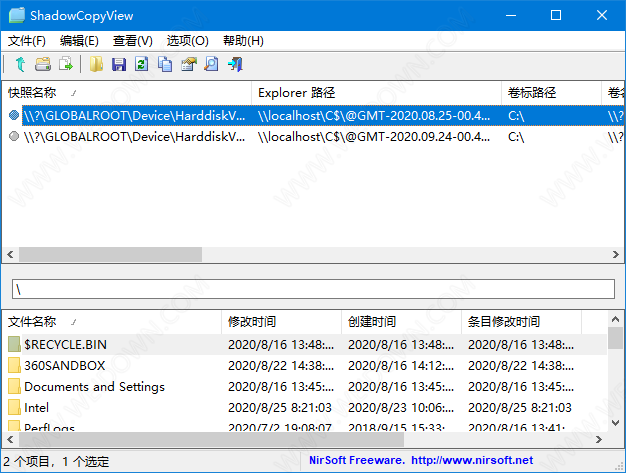Click the $RECYCLE.BIN folder icon
The width and height of the screenshot is (626, 473).
pyautogui.click(x=14, y=344)
